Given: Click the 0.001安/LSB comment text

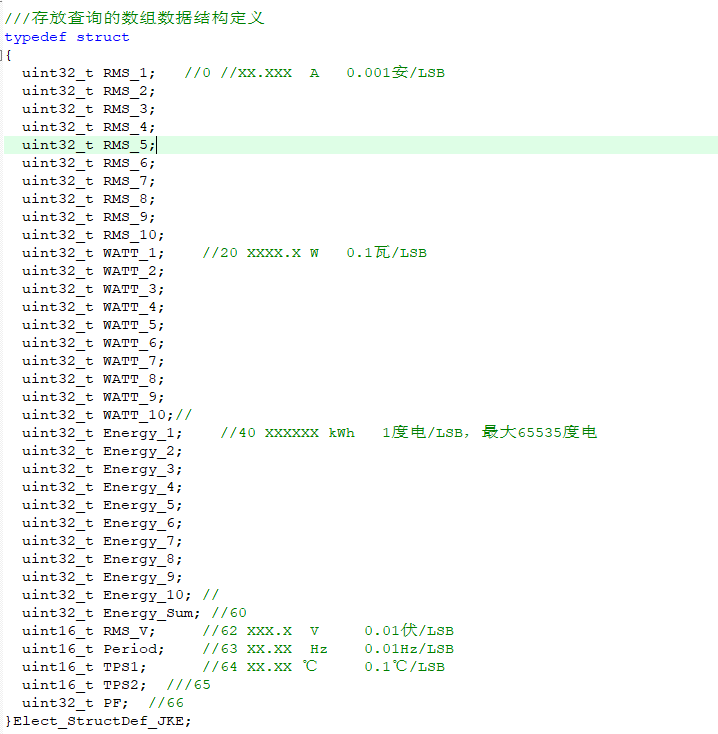Looking at the screenshot, I should 395,73.
